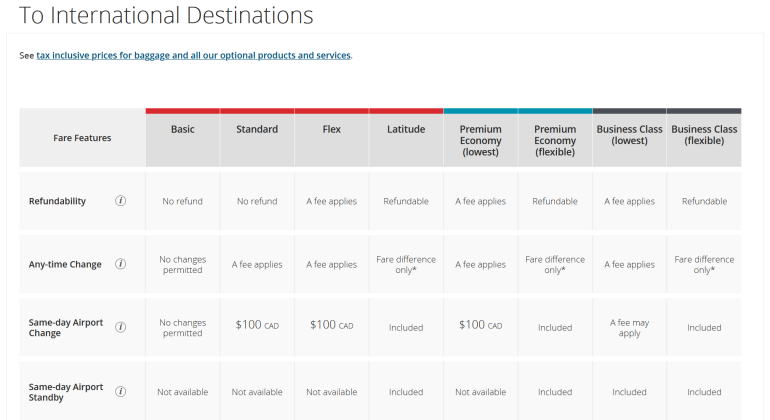Select the Standard fare column header
The height and width of the screenshot is (420, 770).
coord(257,129)
